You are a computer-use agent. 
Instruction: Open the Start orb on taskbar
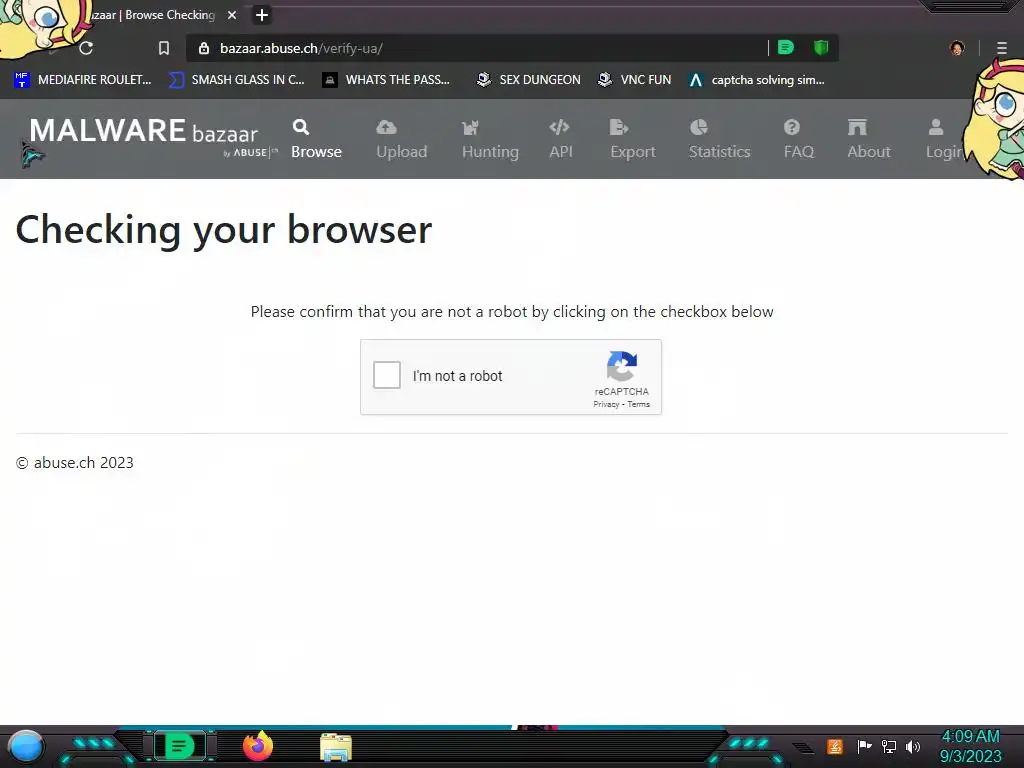[26, 747]
